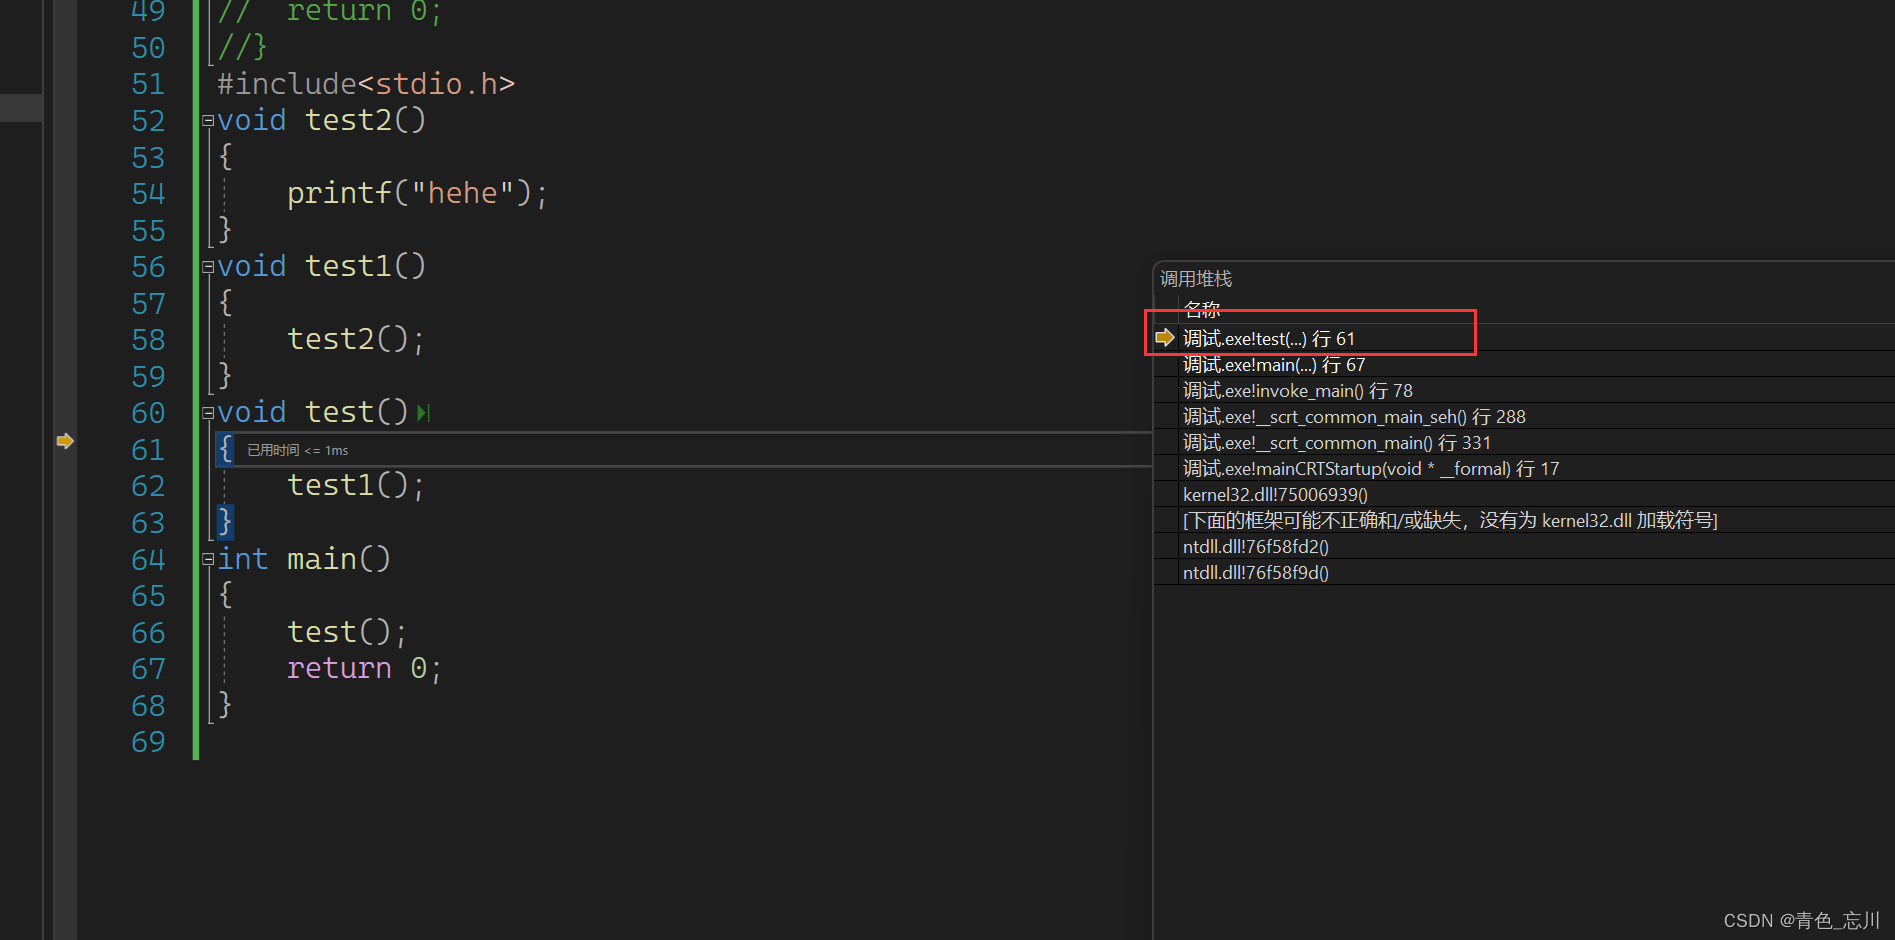Select the 调试.exe!test(...) 行 61 stack frame

(1268, 339)
